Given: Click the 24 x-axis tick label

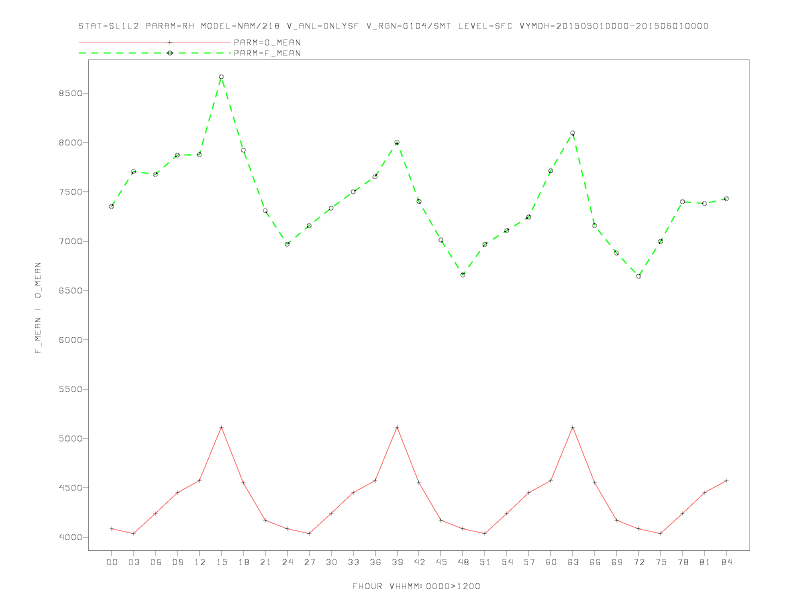Looking at the screenshot, I should [287, 562].
